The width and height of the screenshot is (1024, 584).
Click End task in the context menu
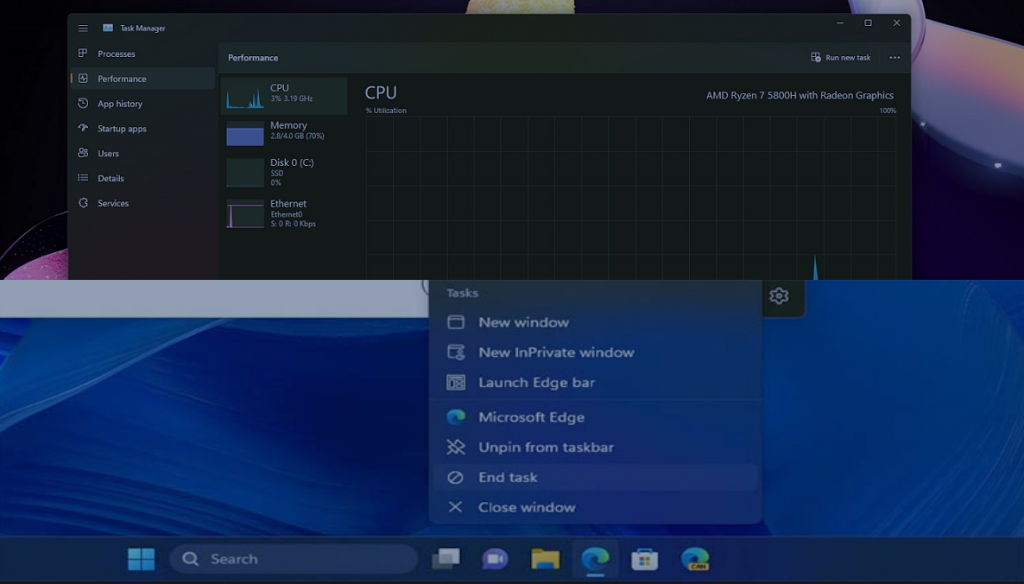pyautogui.click(x=508, y=478)
